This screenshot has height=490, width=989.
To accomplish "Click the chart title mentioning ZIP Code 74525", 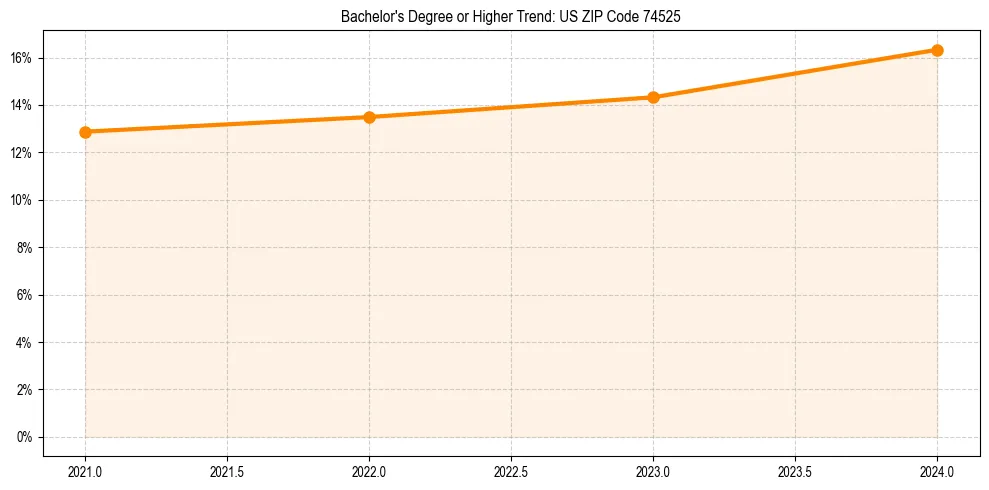I will [x=510, y=17].
